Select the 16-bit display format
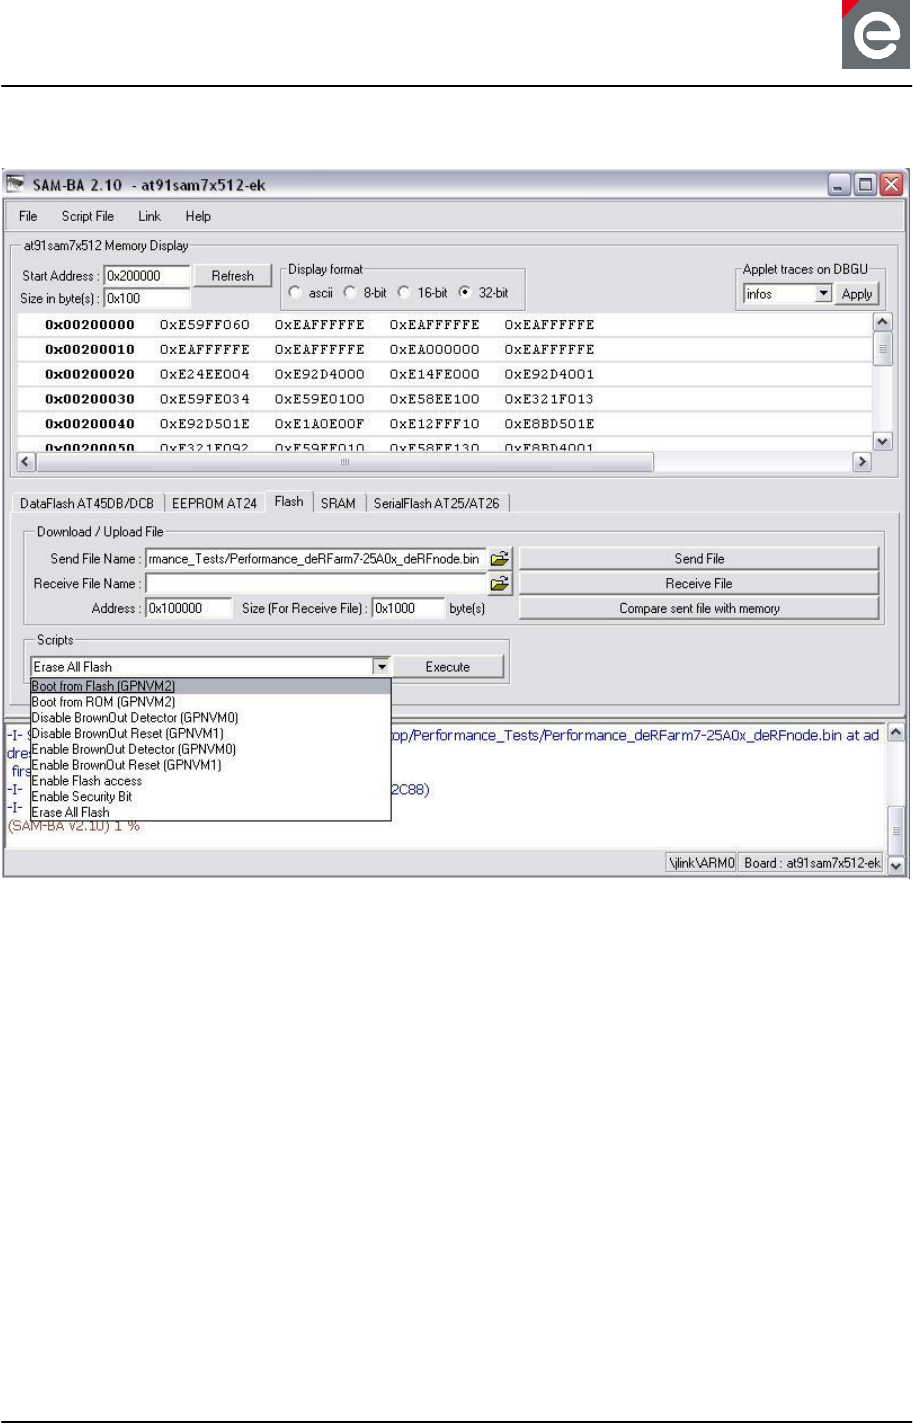Viewport: 913px width, 1423px height. point(405,293)
